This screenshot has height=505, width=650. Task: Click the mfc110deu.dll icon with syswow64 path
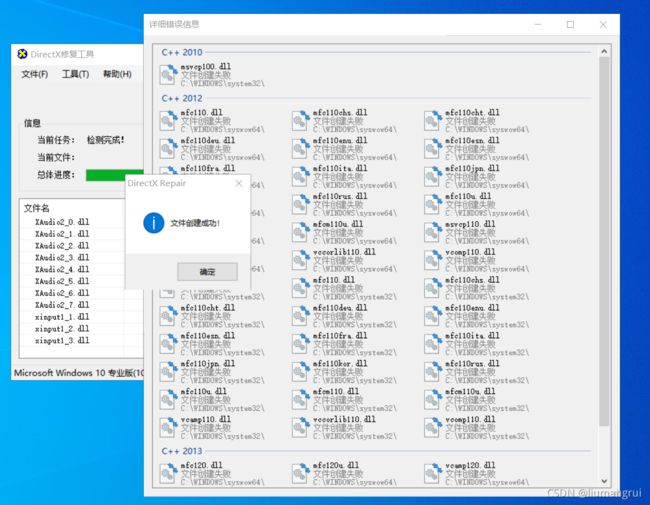tap(168, 148)
